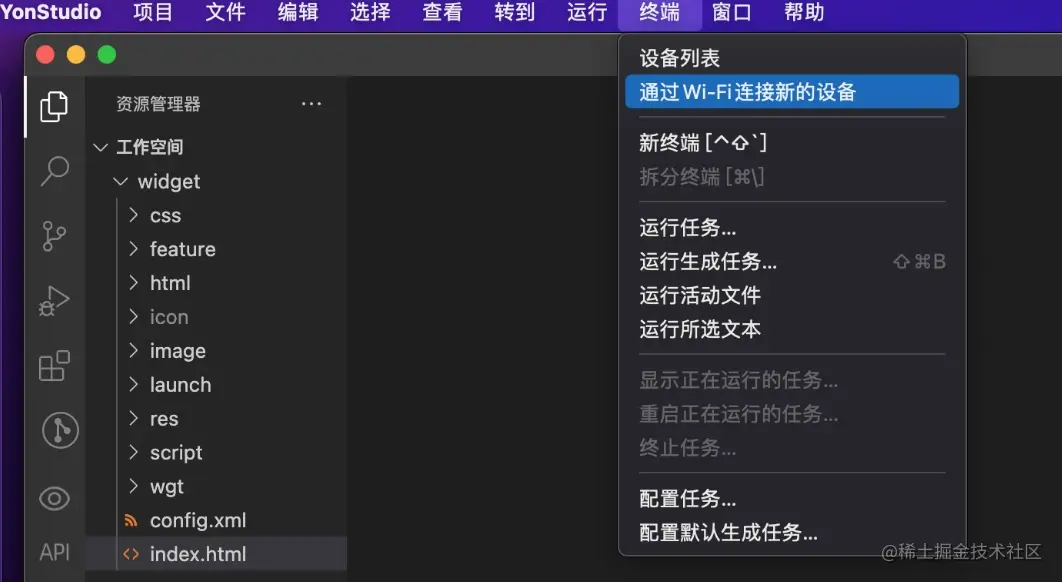Open the eye preview icon in sidebar

coord(54,499)
